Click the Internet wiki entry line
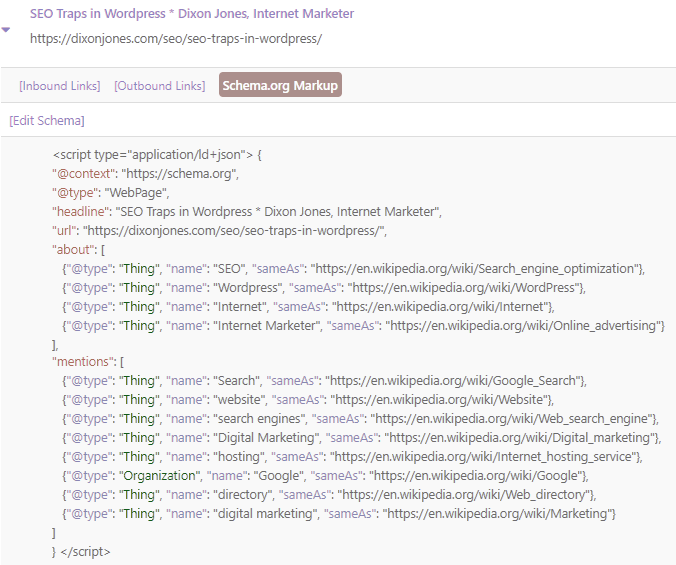The height and width of the screenshot is (565, 676). pyautogui.click(x=308, y=306)
